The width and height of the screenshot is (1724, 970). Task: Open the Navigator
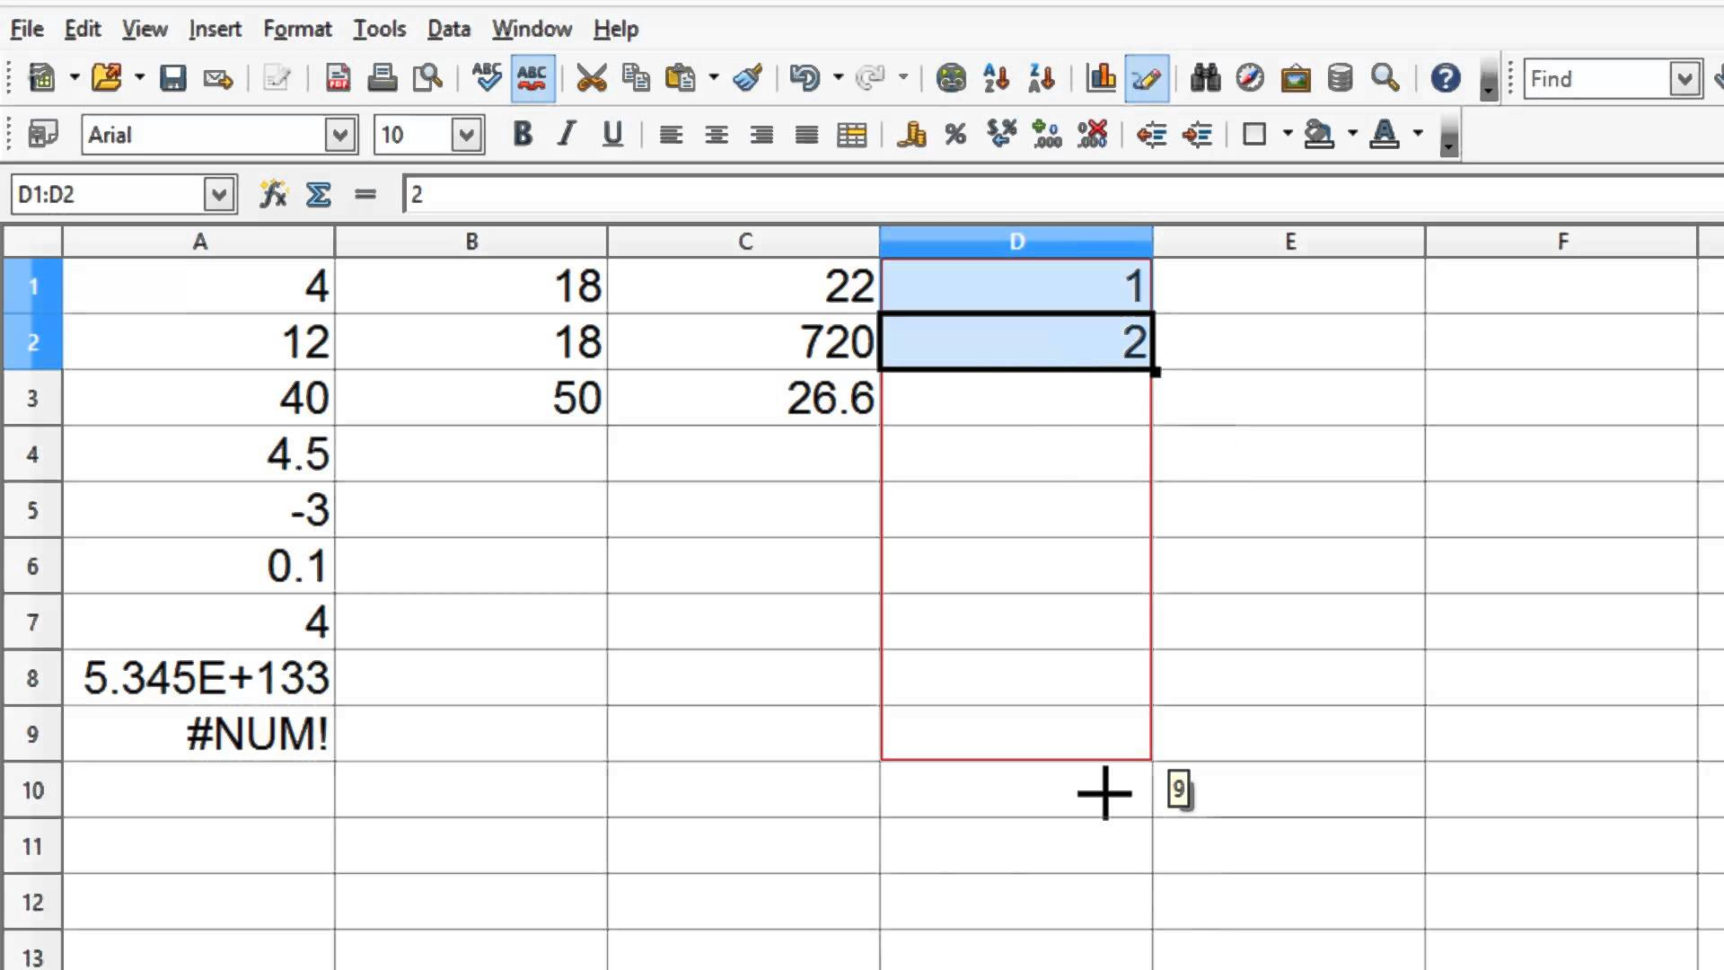tap(1247, 77)
